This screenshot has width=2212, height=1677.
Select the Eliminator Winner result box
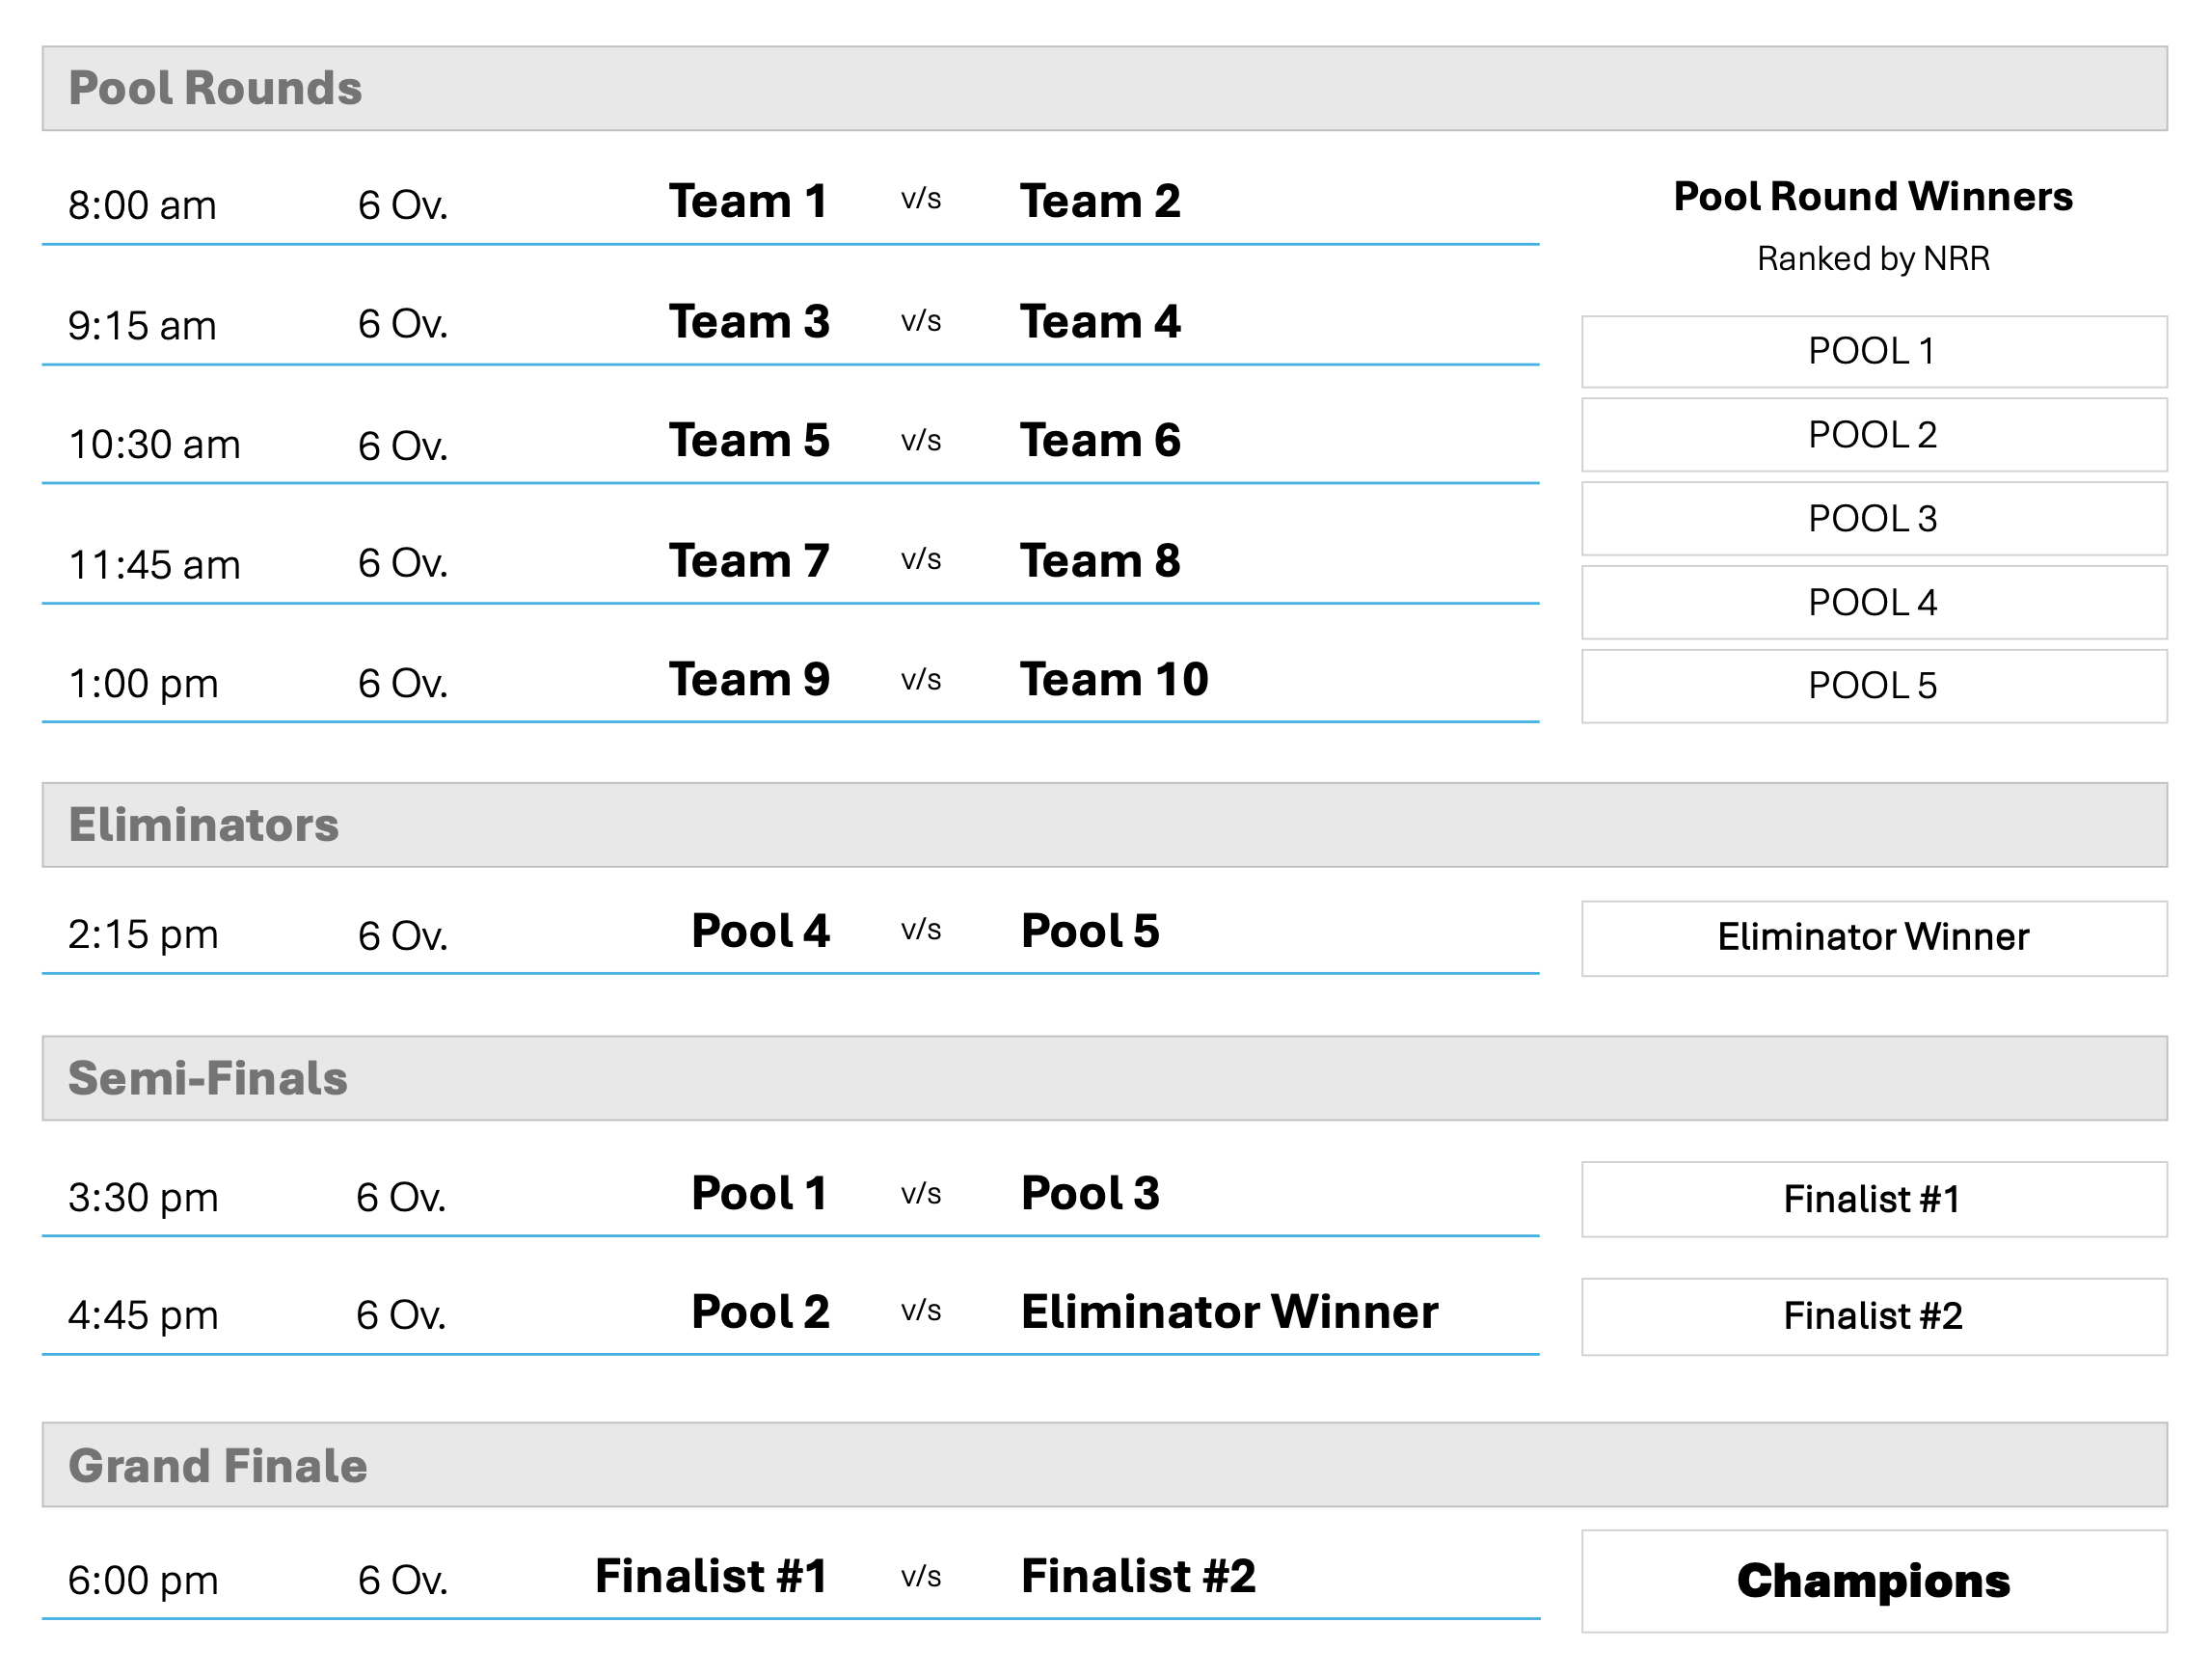tap(1873, 938)
